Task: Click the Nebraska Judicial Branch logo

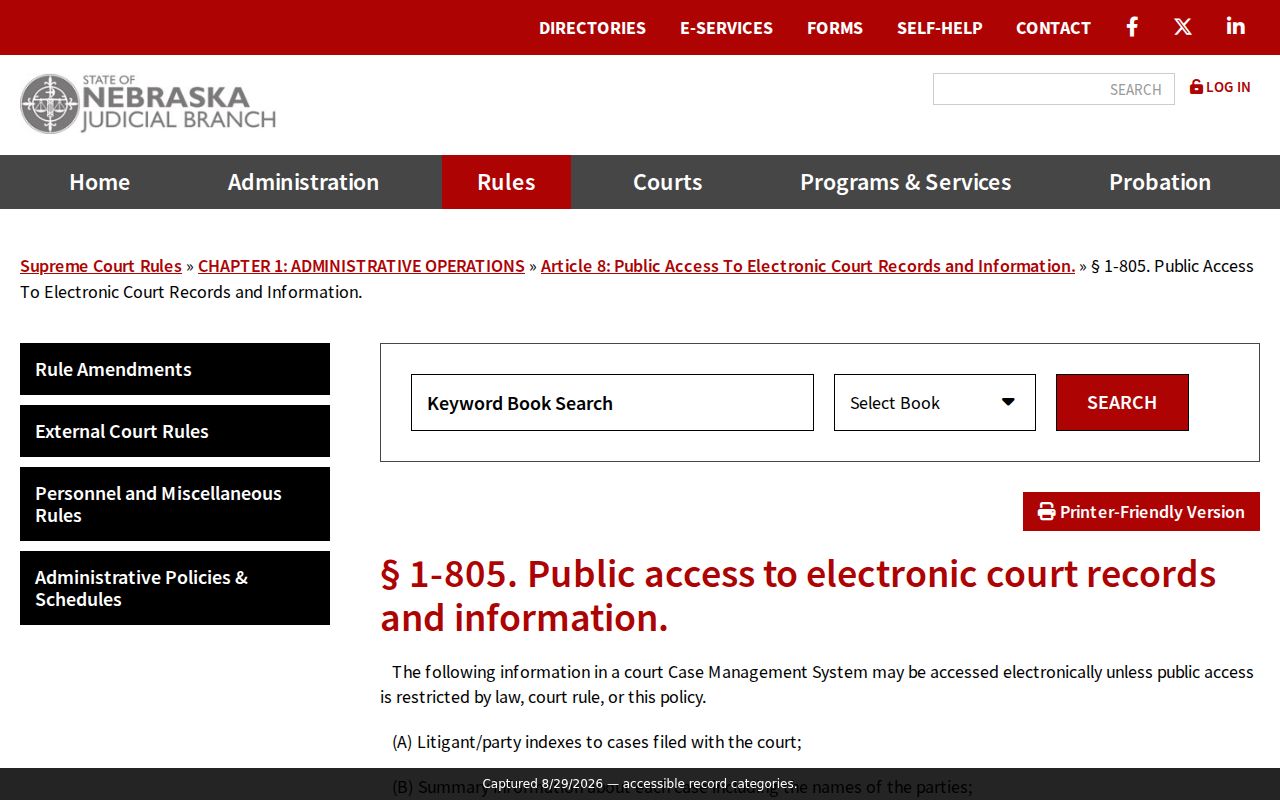Action: (x=148, y=103)
